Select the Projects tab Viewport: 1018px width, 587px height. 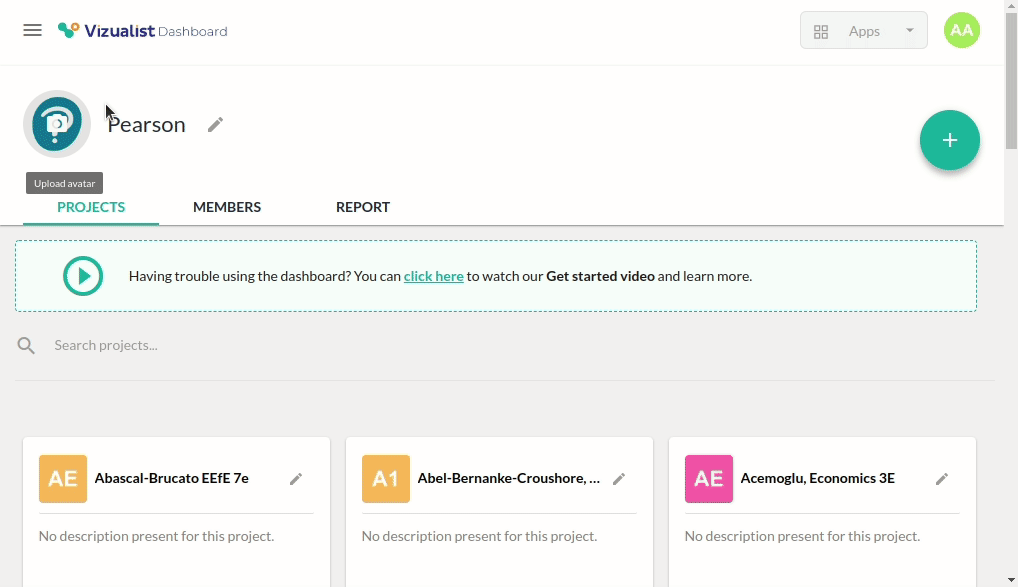tap(91, 207)
